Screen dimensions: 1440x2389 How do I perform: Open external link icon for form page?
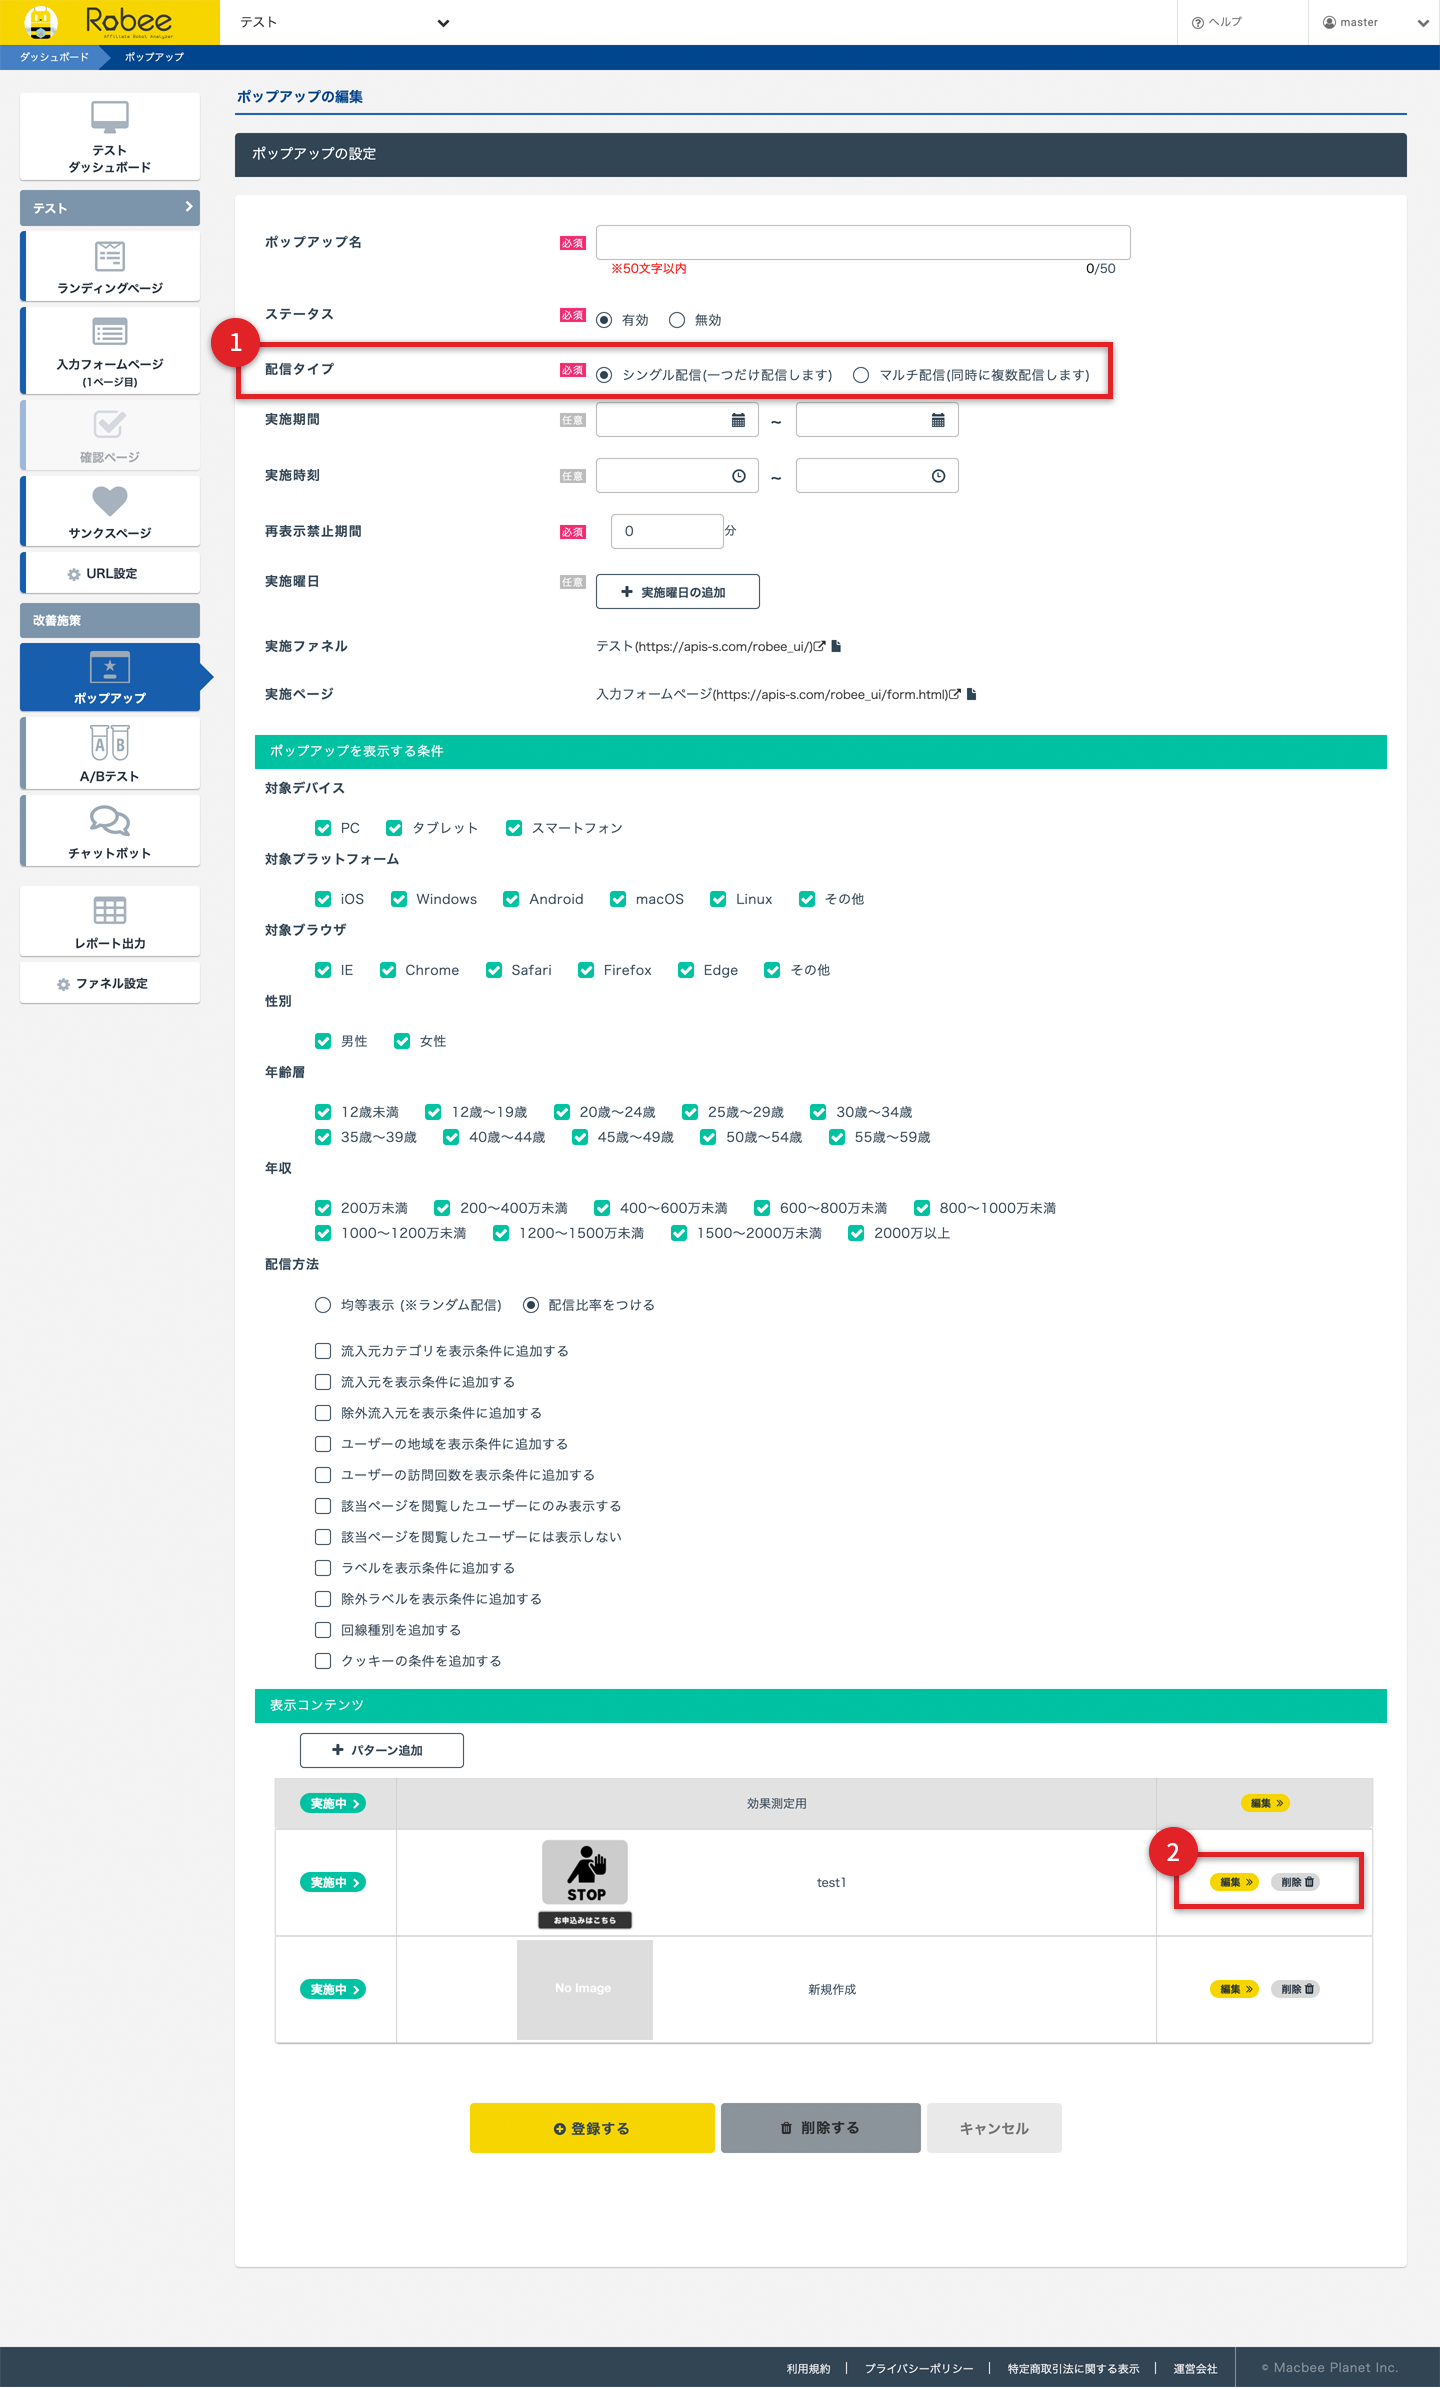coord(955,694)
